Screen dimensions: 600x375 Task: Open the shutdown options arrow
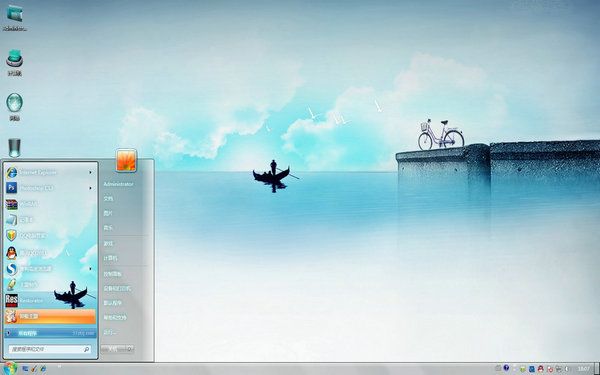click(x=130, y=349)
